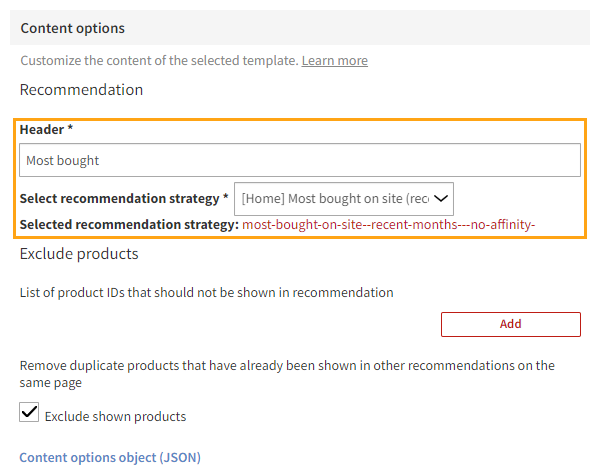Click the 'Most bought' text in Header field

pyautogui.click(x=63, y=160)
